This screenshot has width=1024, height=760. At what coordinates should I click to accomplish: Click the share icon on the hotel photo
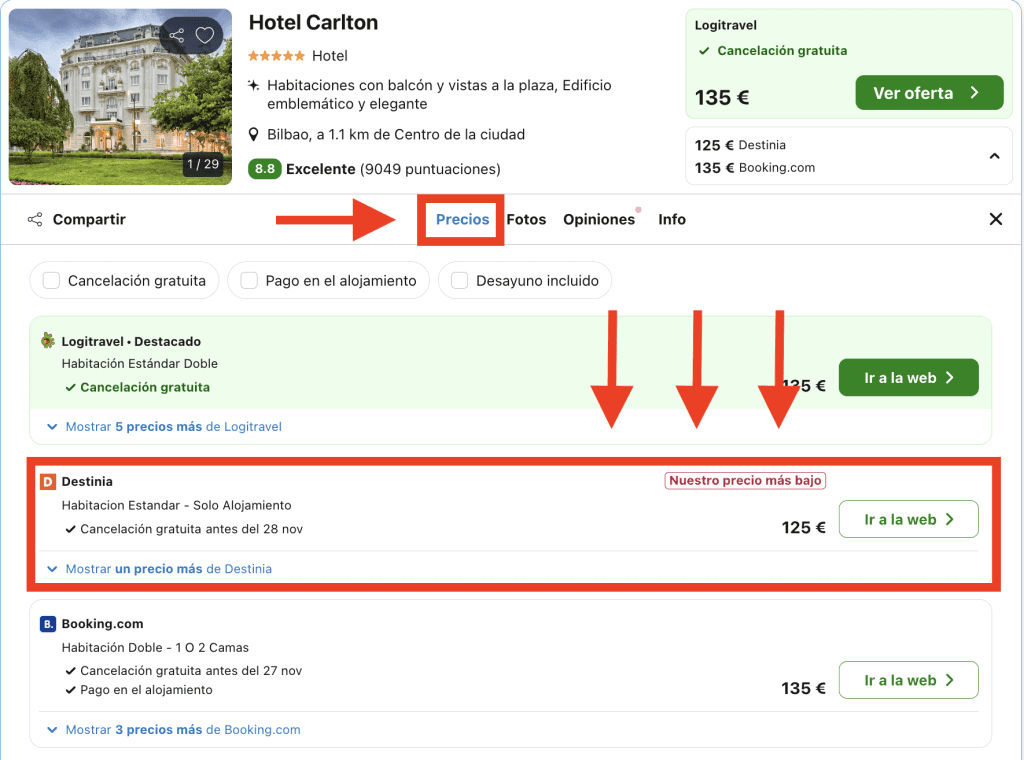tap(177, 36)
